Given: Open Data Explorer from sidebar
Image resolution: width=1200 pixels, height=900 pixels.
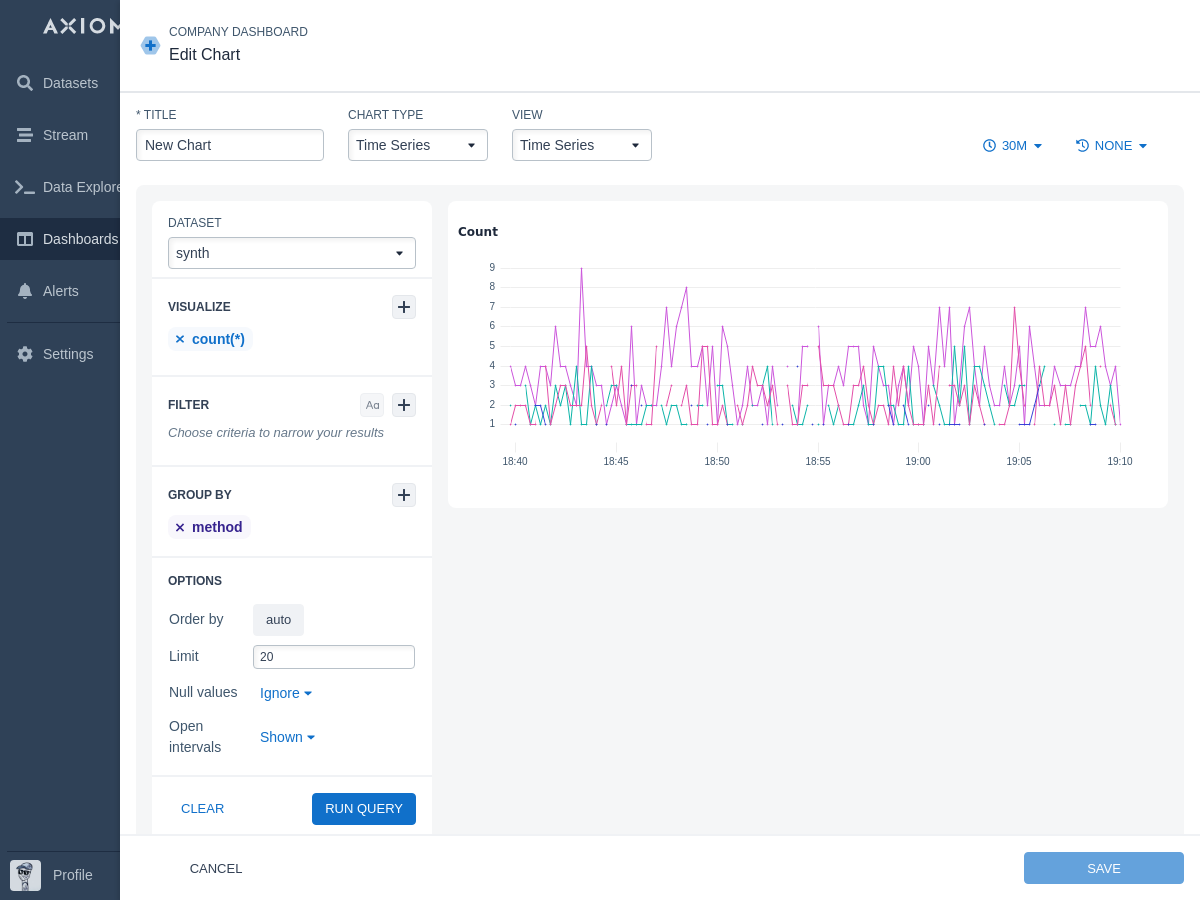Looking at the screenshot, I should 70,187.
